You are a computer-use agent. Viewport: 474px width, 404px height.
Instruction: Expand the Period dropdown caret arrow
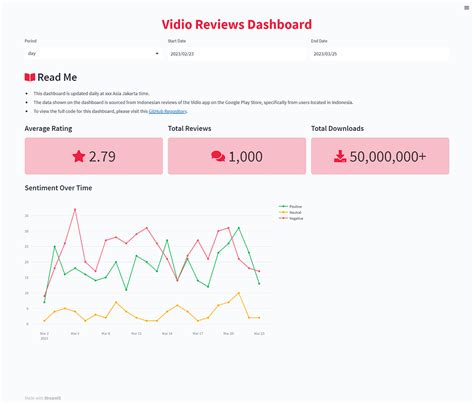157,54
